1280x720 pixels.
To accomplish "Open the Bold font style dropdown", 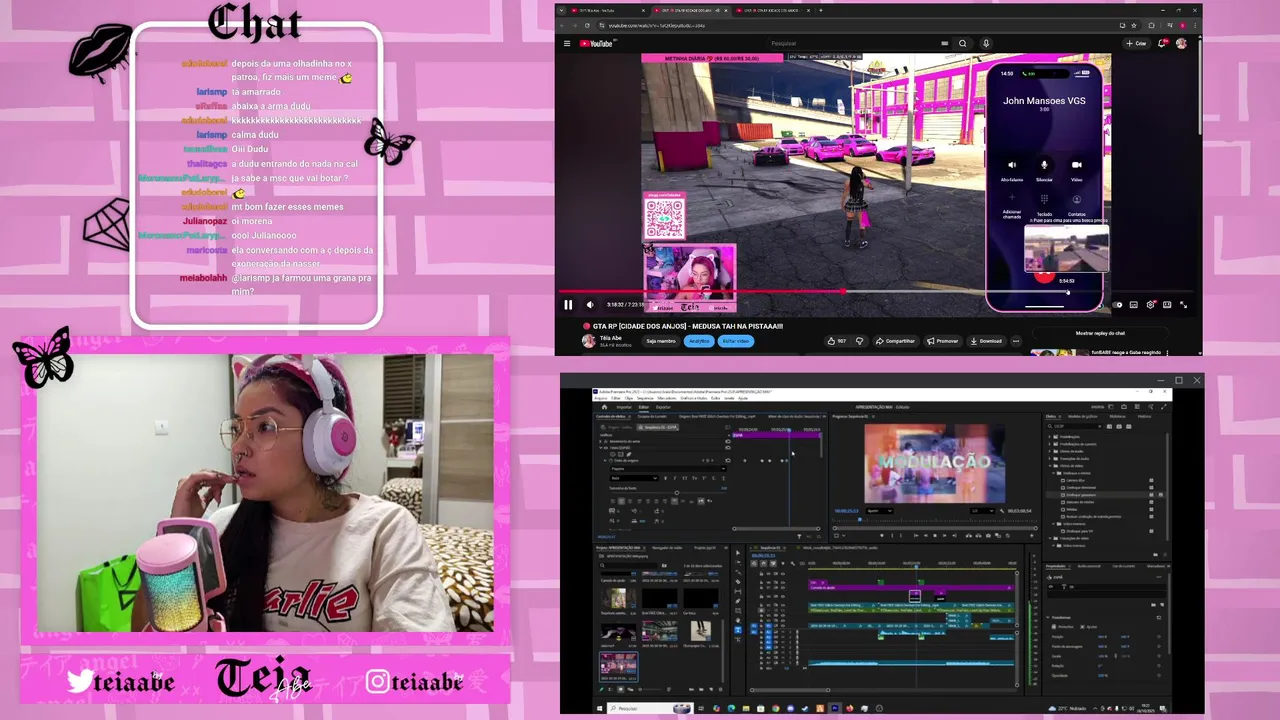I will pyautogui.click(x=634, y=478).
